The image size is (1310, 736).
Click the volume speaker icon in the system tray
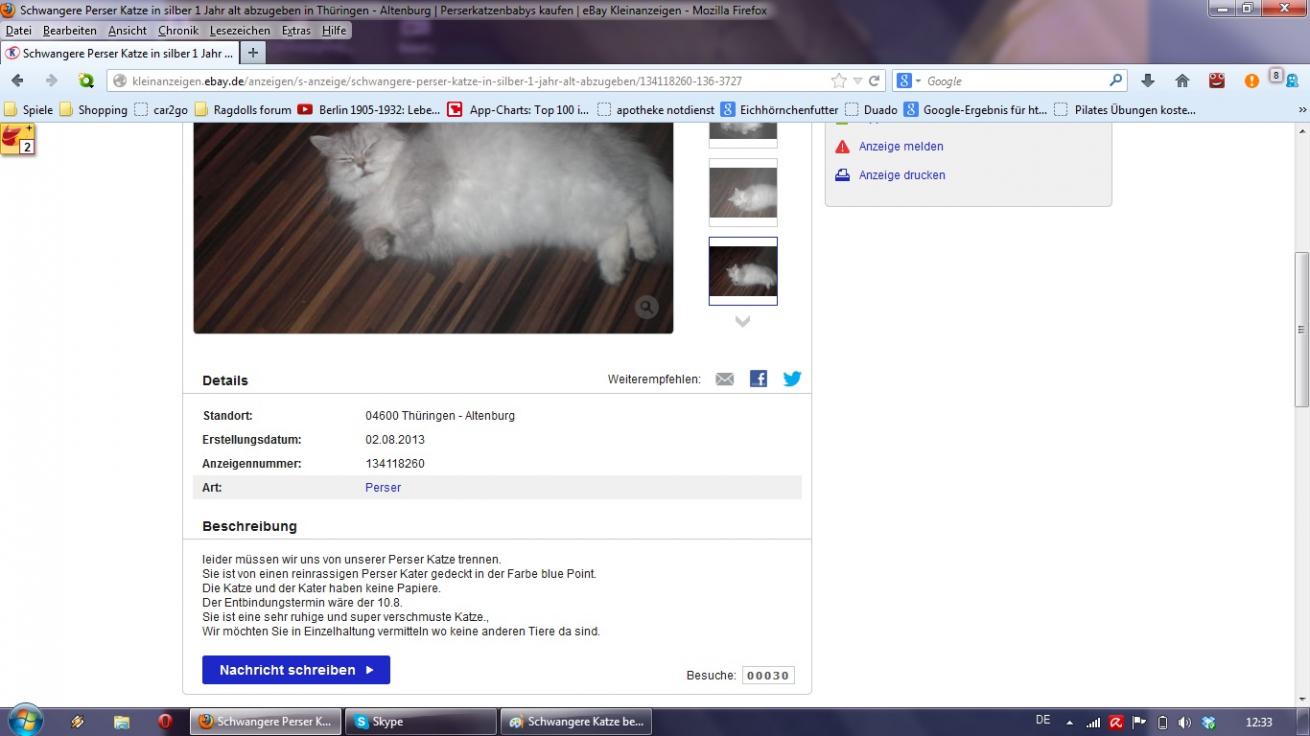click(x=1185, y=722)
